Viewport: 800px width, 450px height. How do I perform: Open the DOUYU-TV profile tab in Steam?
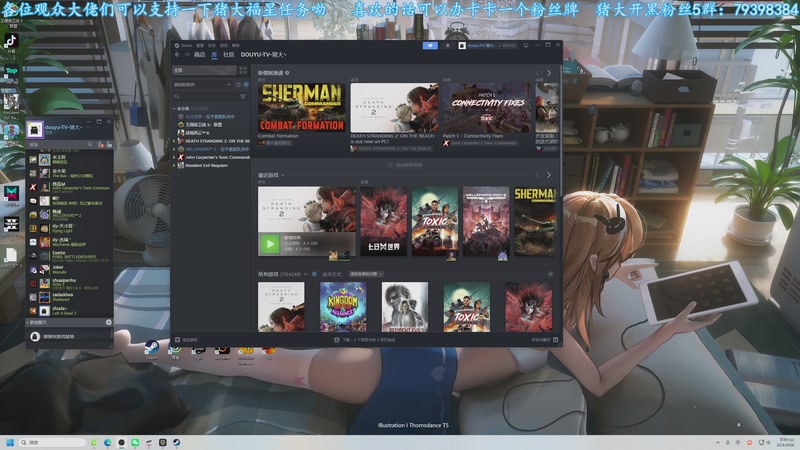263,55
